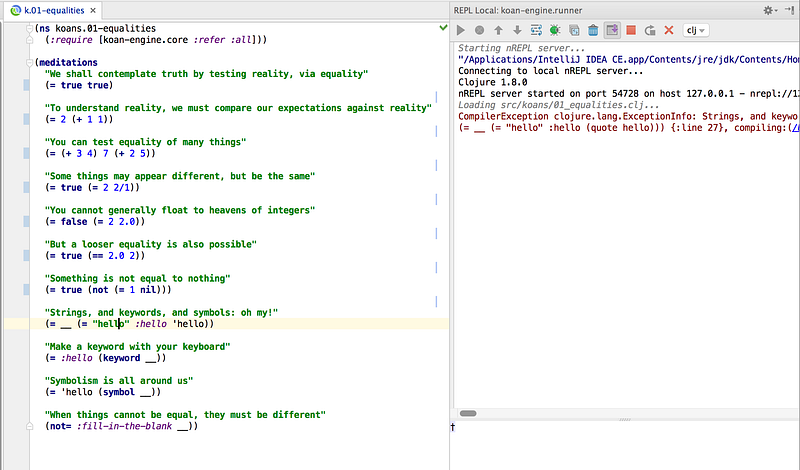
Task: Click the blank __ in hello equality line
Action: point(66,324)
